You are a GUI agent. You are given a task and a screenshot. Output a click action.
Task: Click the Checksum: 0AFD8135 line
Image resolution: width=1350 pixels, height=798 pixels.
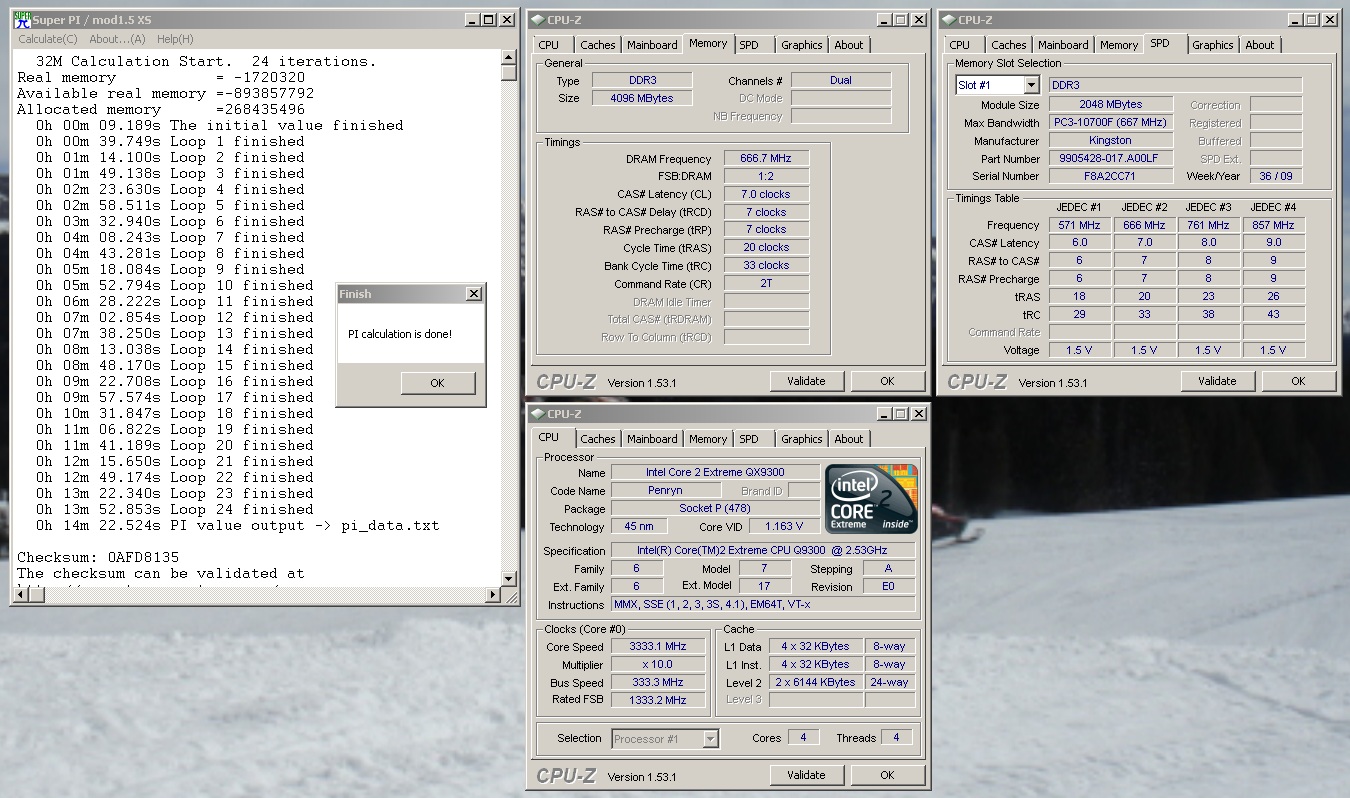98,557
